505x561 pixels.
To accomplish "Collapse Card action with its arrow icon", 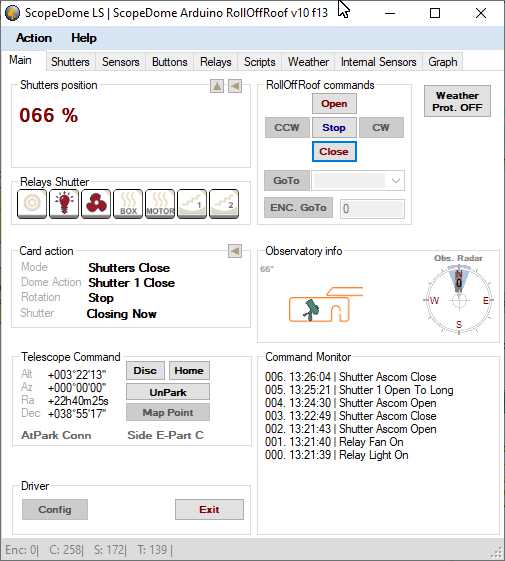I will (x=235, y=251).
